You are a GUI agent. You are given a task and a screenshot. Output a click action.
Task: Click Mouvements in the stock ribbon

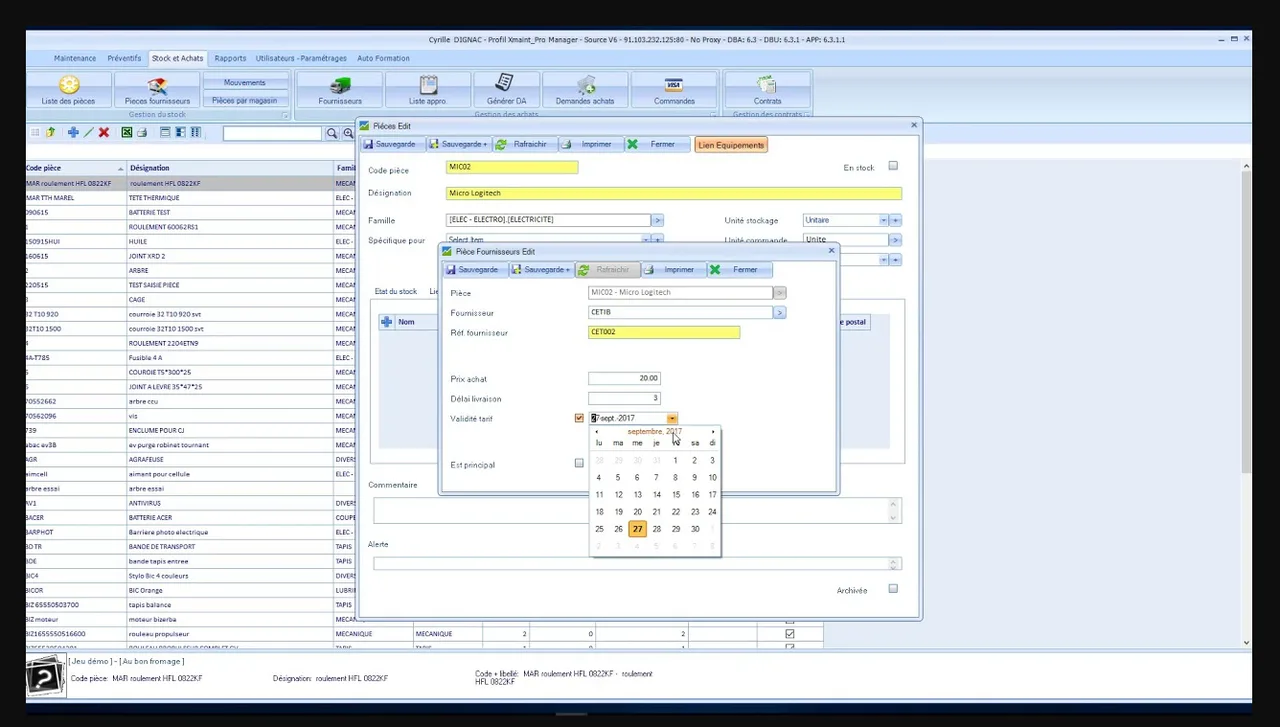pos(245,82)
